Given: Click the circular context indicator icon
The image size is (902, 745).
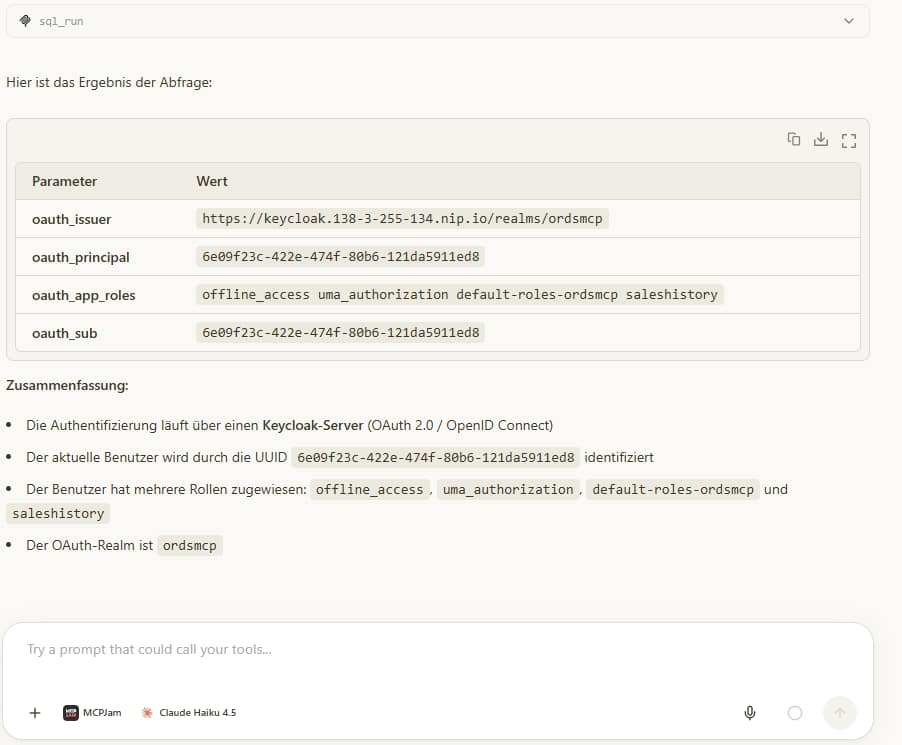Looking at the screenshot, I should [x=794, y=713].
